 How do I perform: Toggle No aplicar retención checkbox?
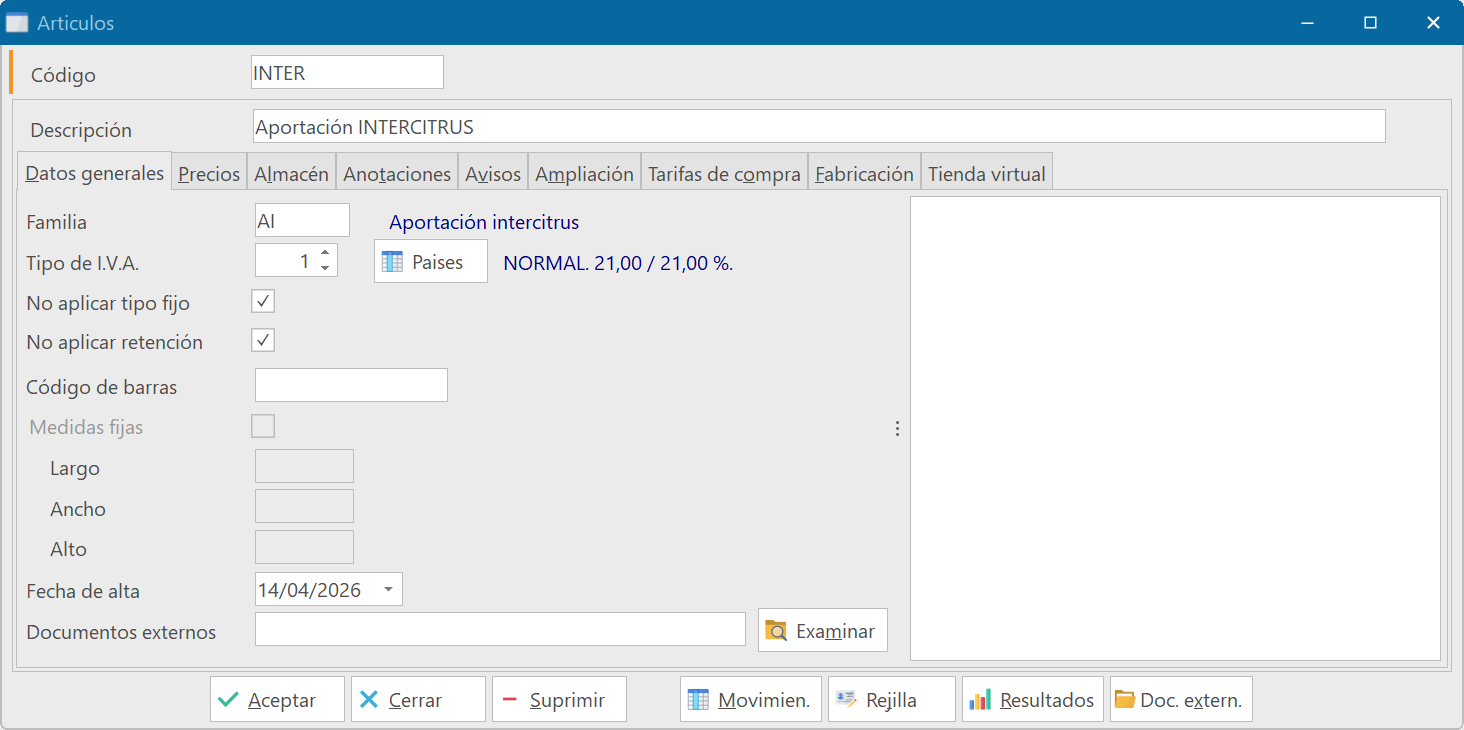tap(263, 341)
